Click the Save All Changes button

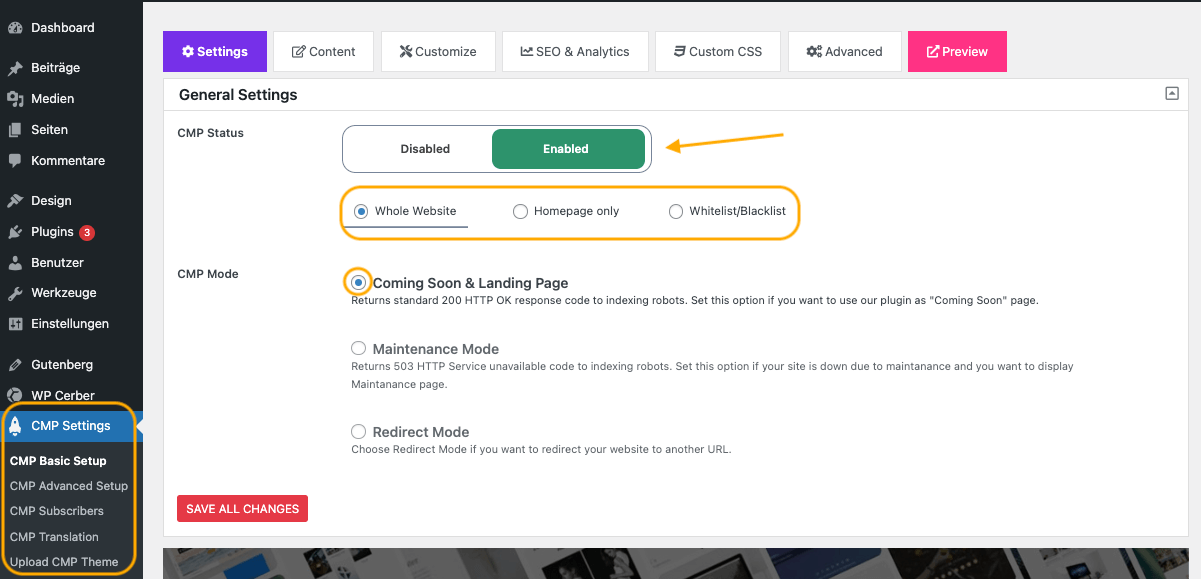[x=242, y=509]
